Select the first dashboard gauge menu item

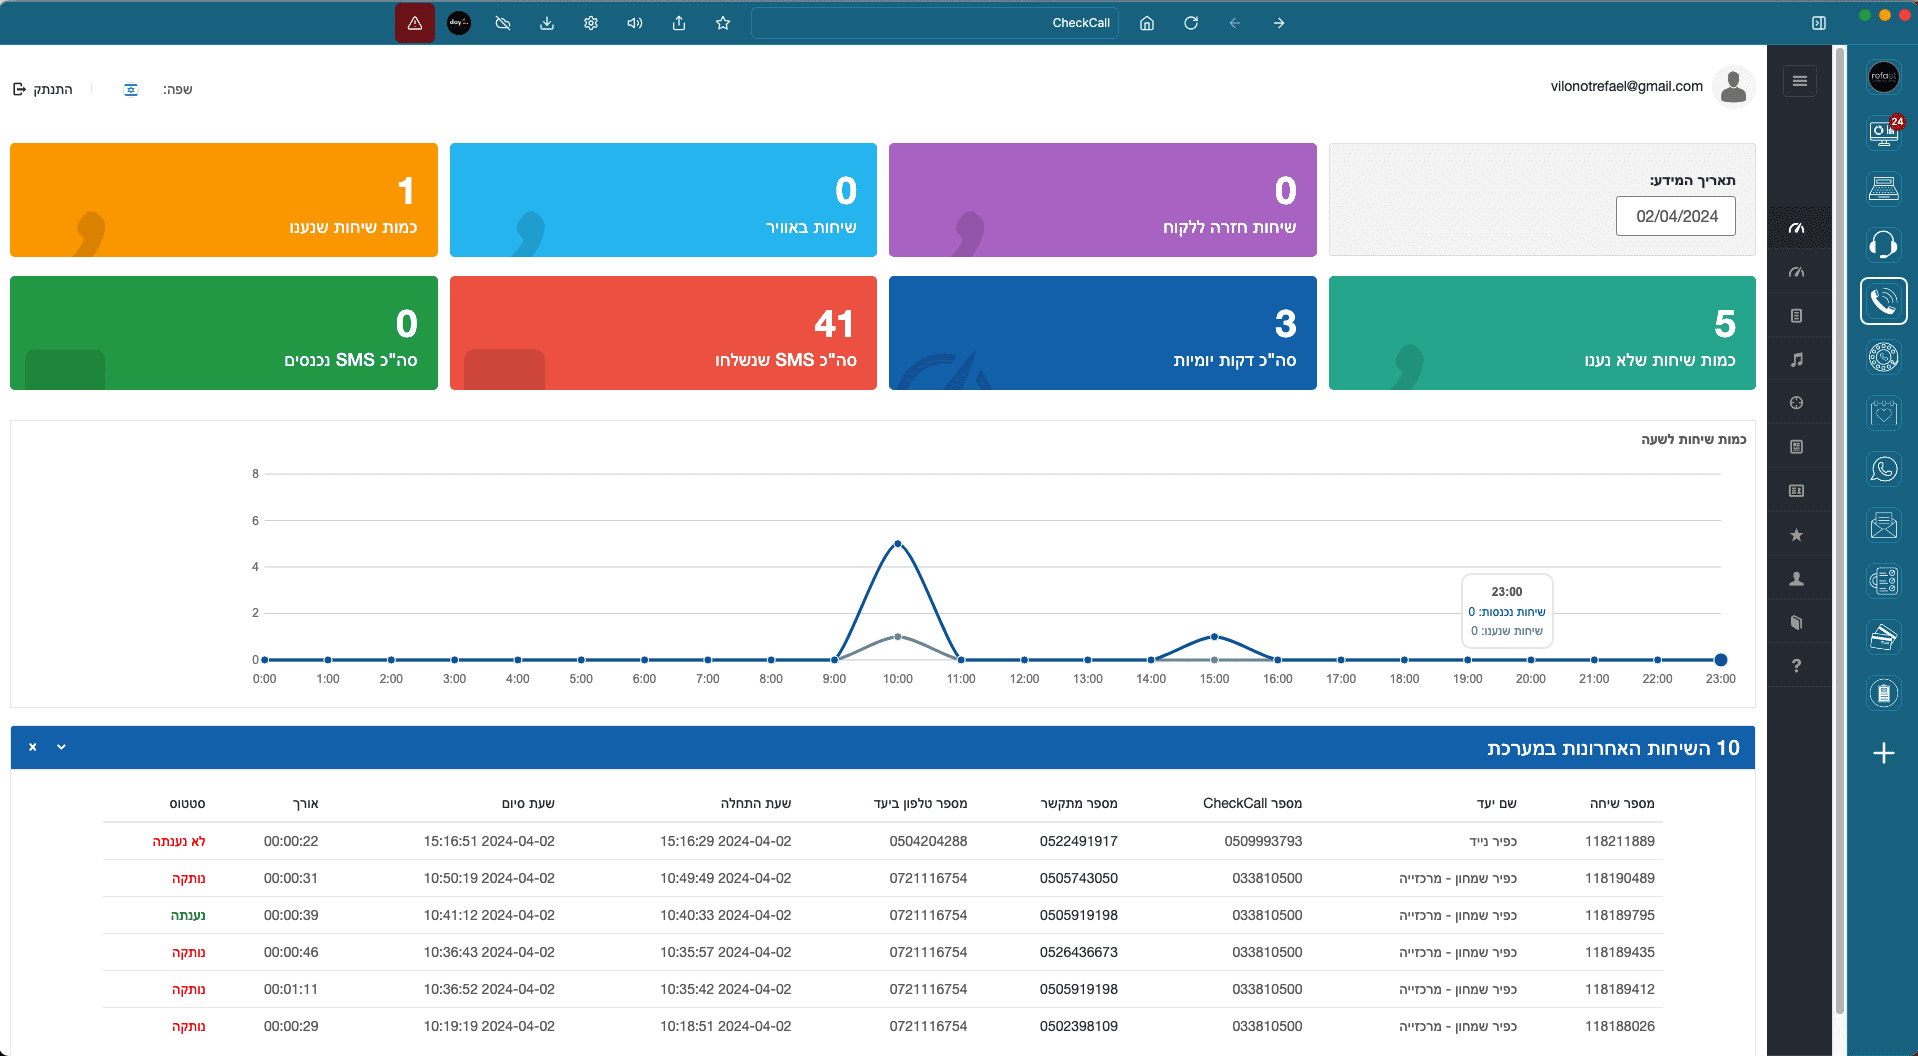point(1797,228)
